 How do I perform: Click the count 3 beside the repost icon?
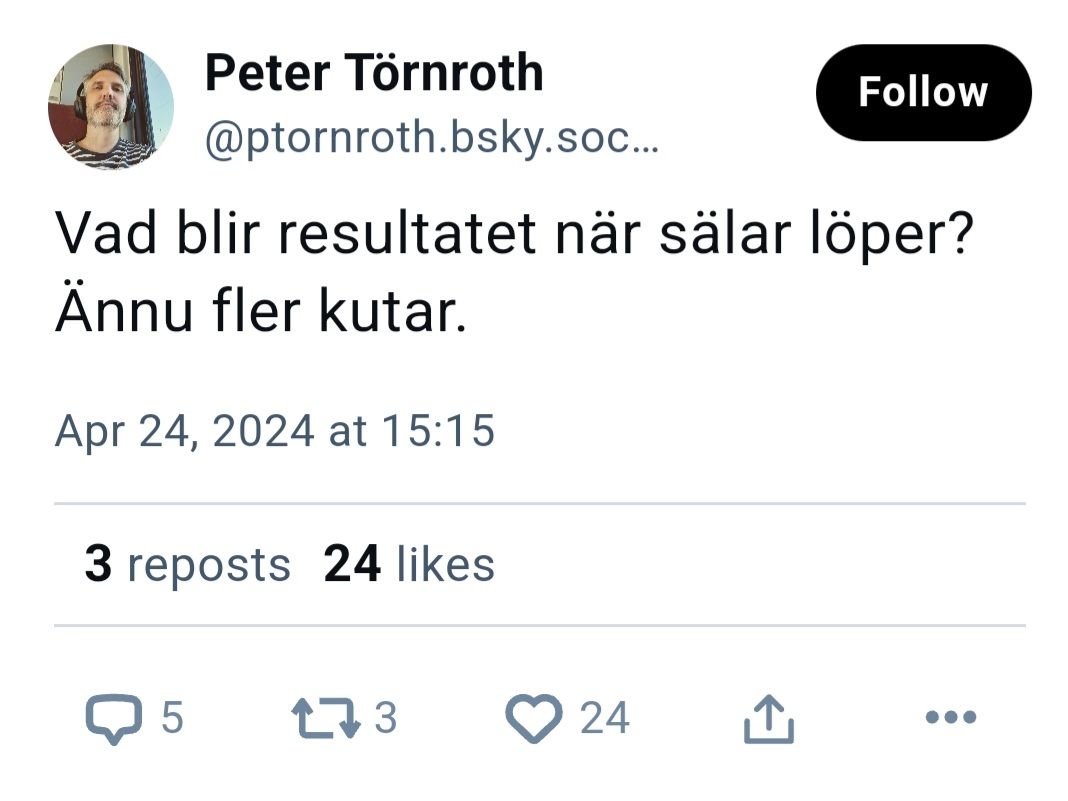click(385, 718)
